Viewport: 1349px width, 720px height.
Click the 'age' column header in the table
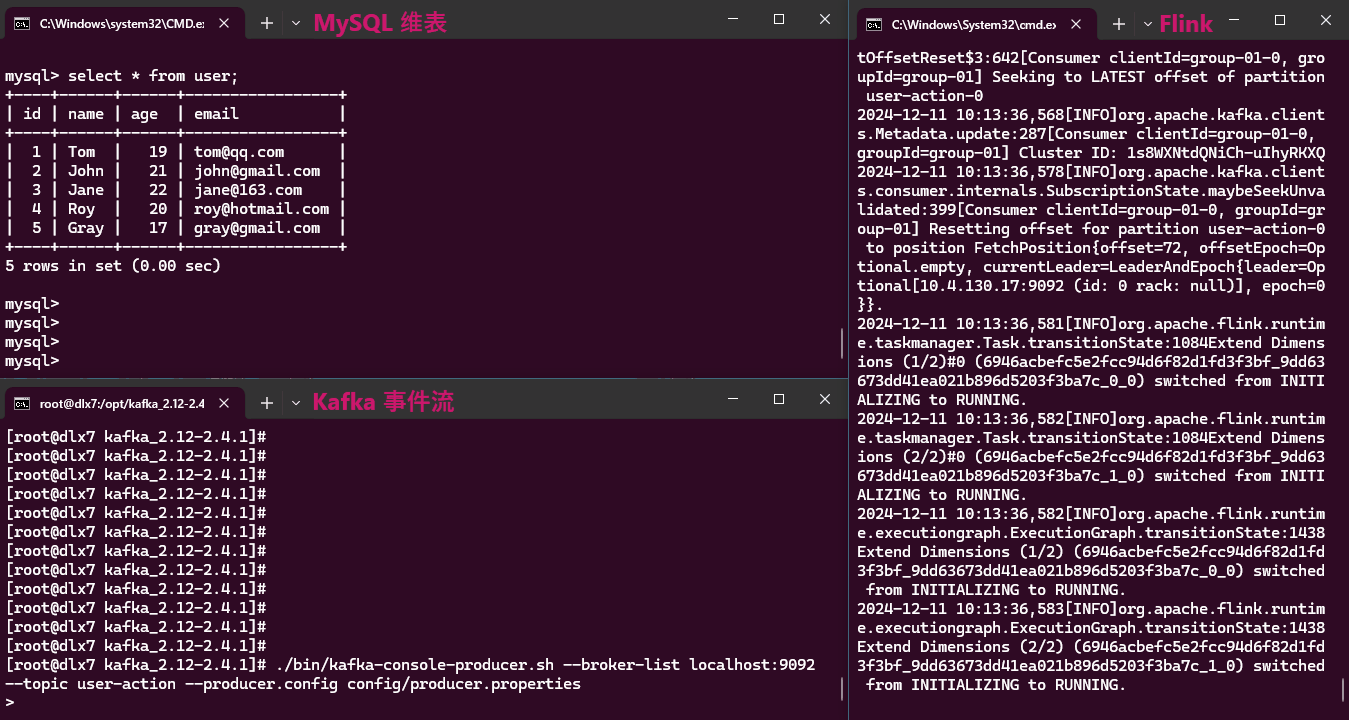[x=144, y=114]
